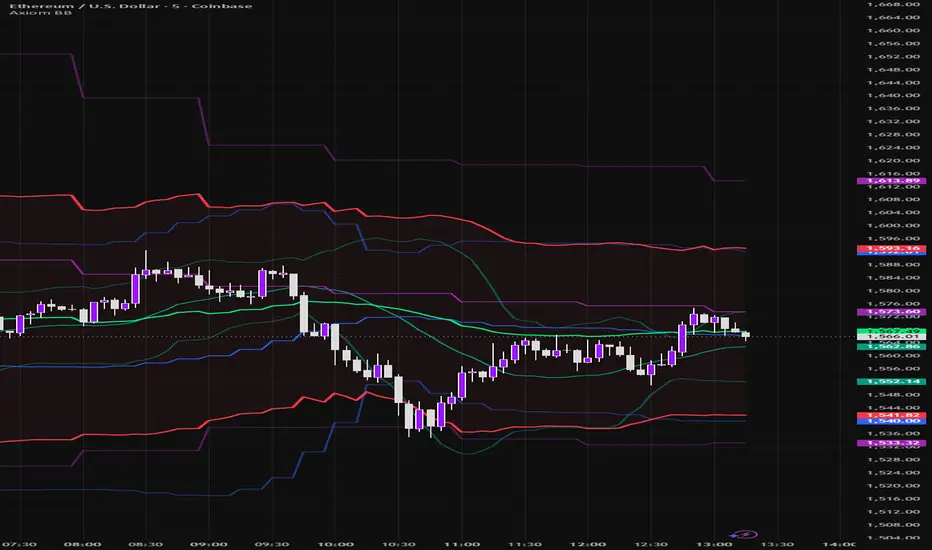The height and width of the screenshot is (550, 932).
Task: Click the 1,560.00 price scale label
Action: (893, 356)
